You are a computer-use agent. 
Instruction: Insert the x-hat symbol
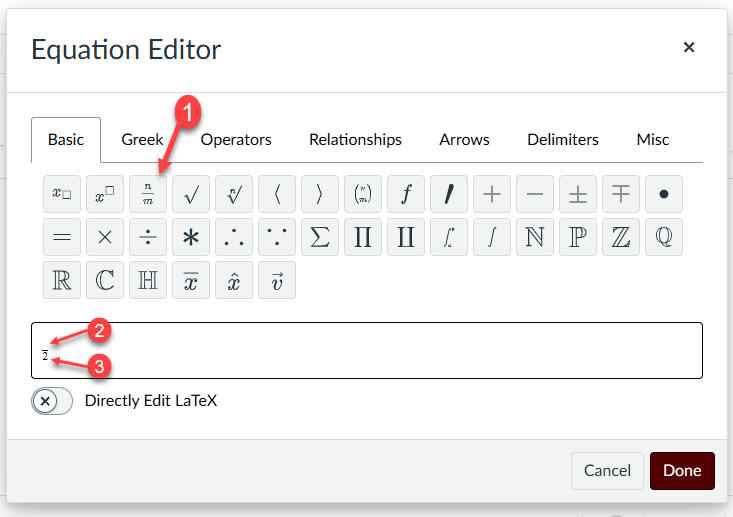tap(234, 280)
